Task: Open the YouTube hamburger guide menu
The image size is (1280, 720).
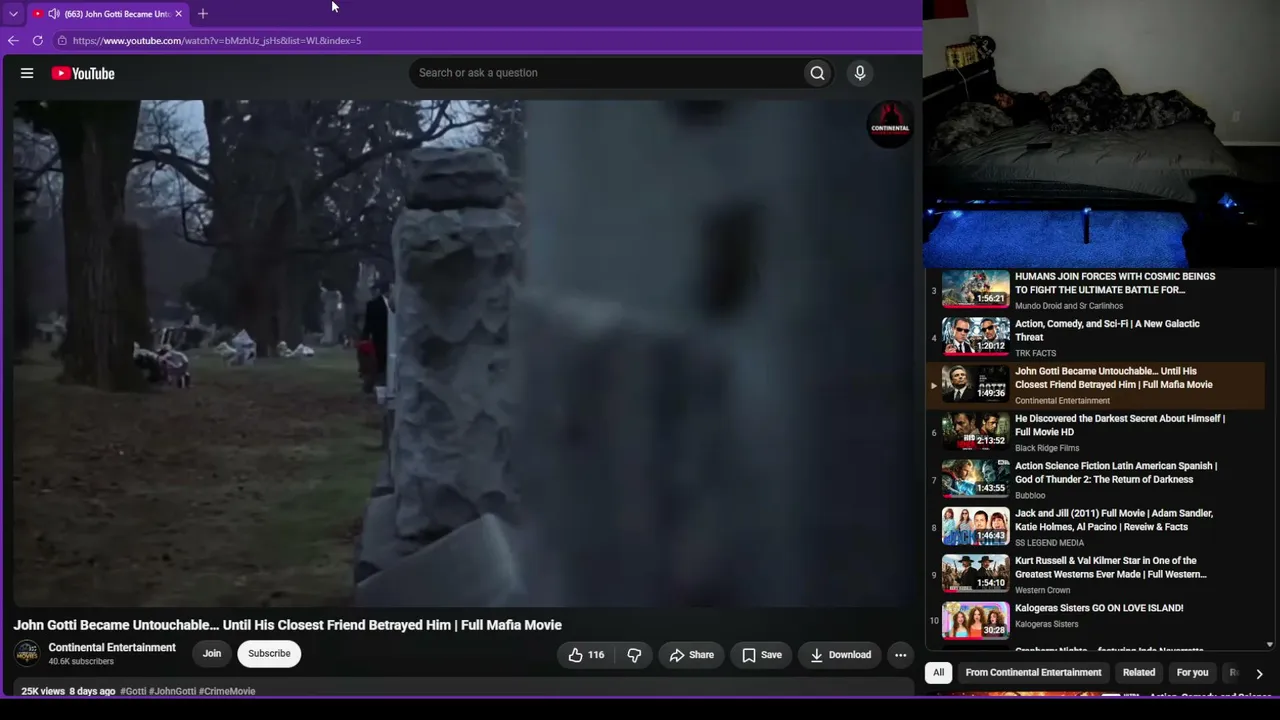Action: click(x=27, y=73)
